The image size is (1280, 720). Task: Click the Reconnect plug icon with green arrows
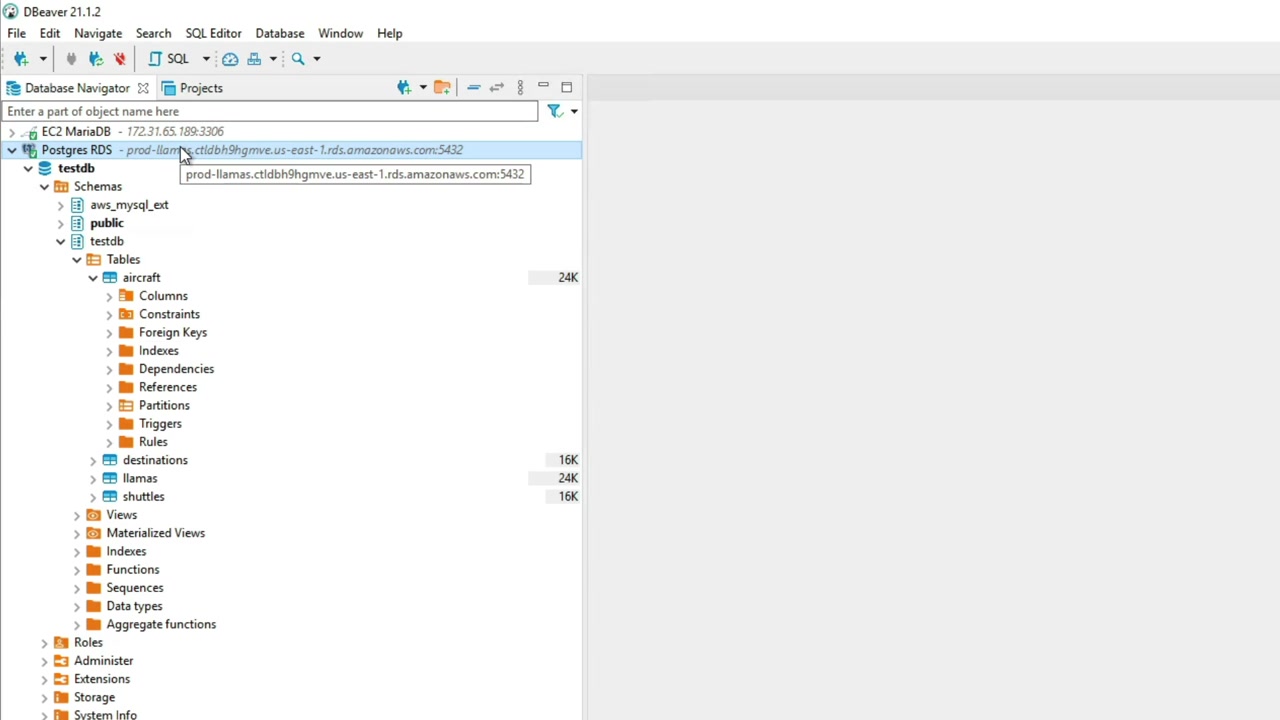pos(95,59)
